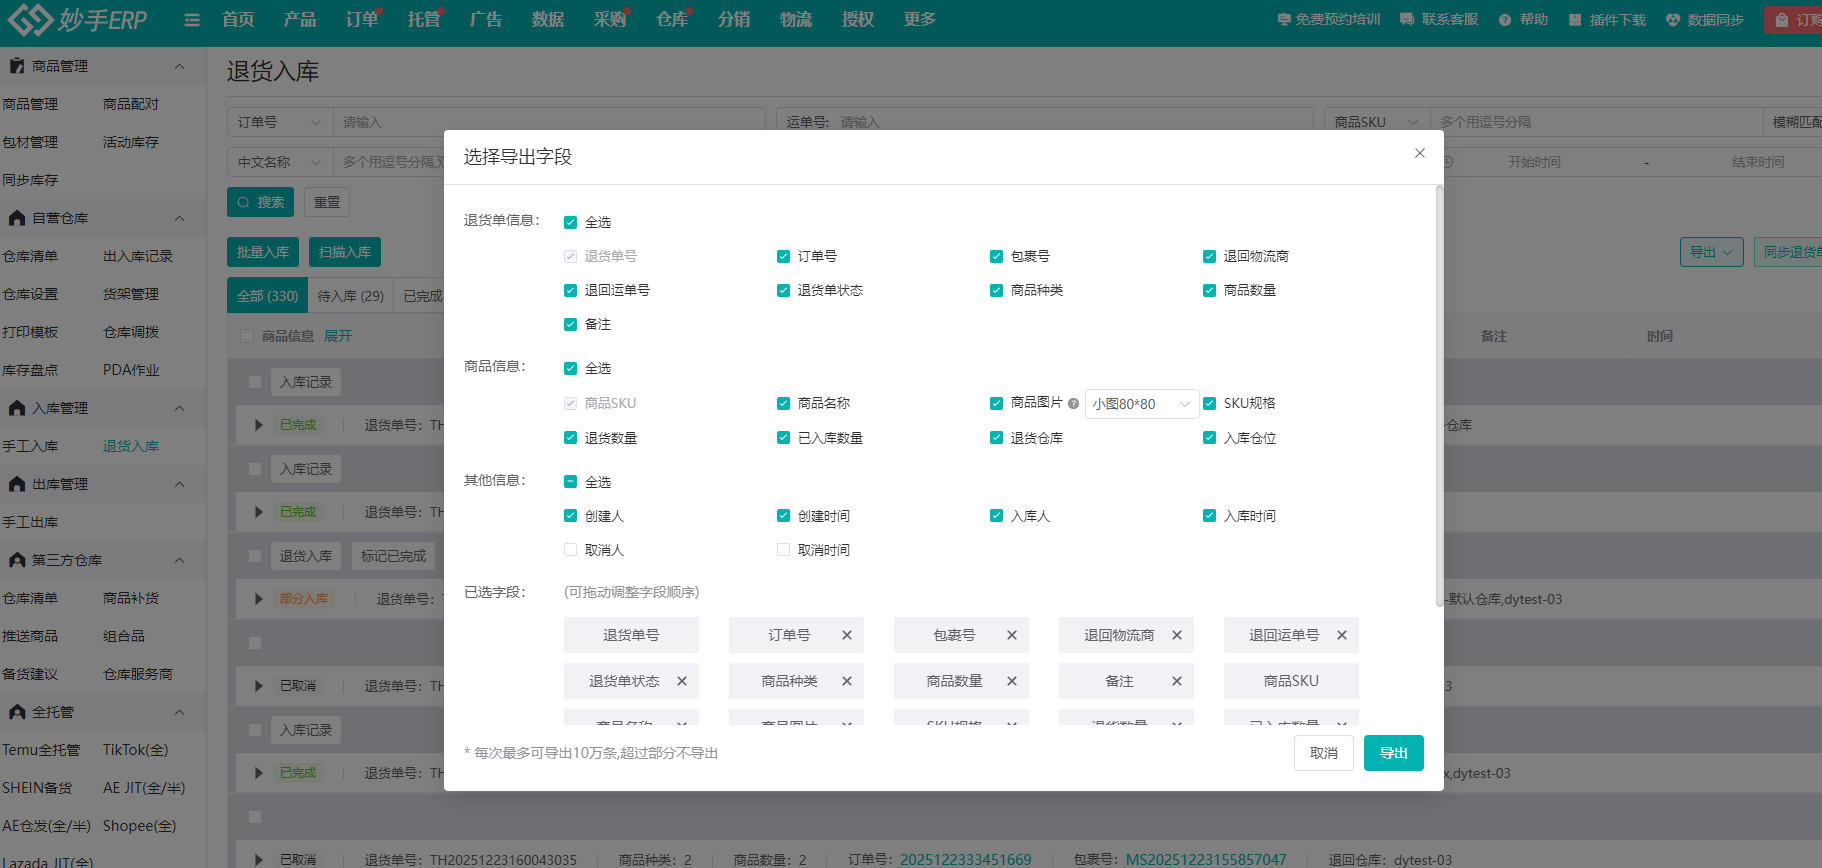The image size is (1822, 868).
Task: Close the export fields dialog
Action: tap(1419, 153)
